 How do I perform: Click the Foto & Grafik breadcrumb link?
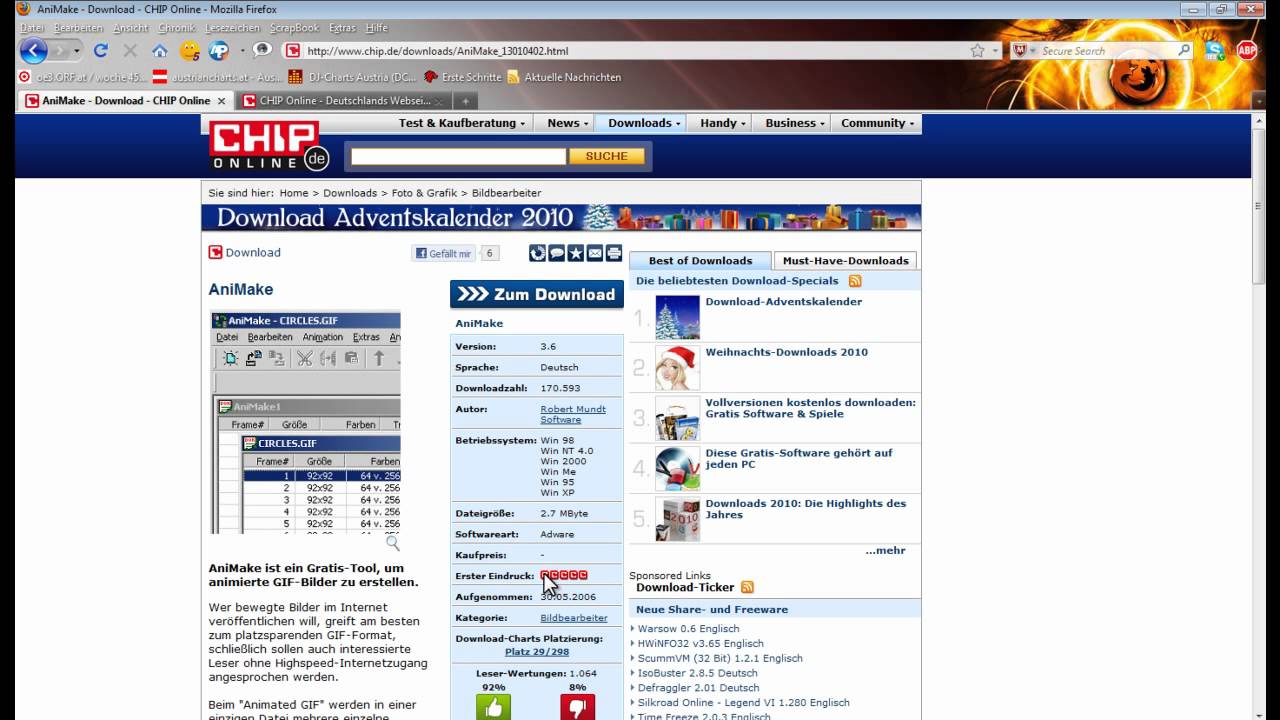point(424,193)
